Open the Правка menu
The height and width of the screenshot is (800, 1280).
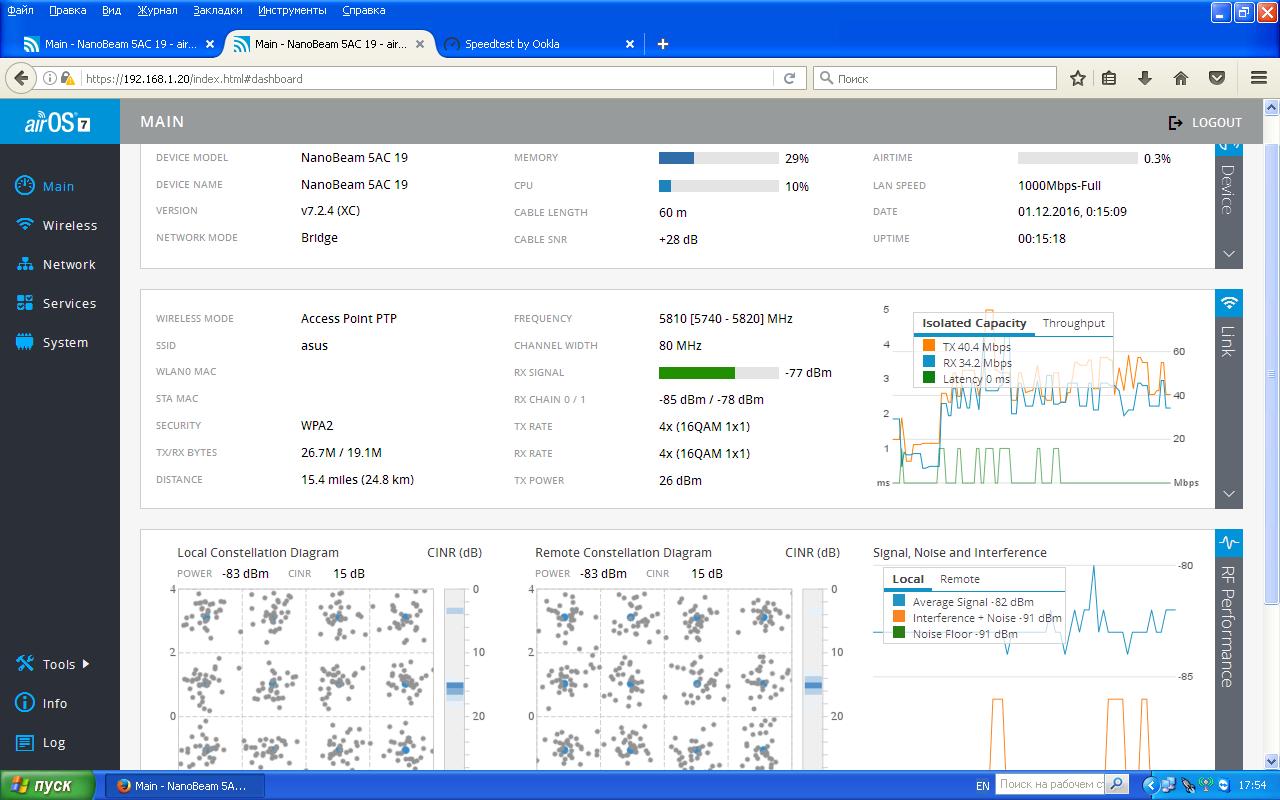(68, 10)
